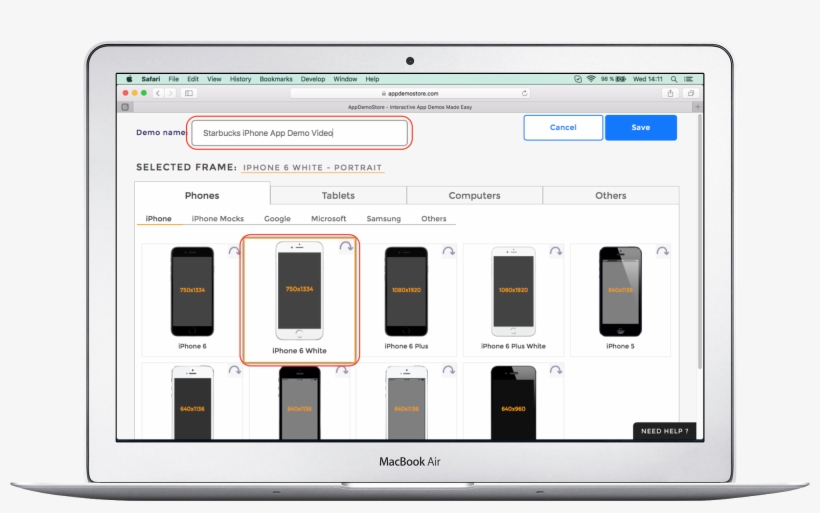Rotate the 640x960 phone frame
Image resolution: width=820 pixels, height=513 pixels.
556,371
